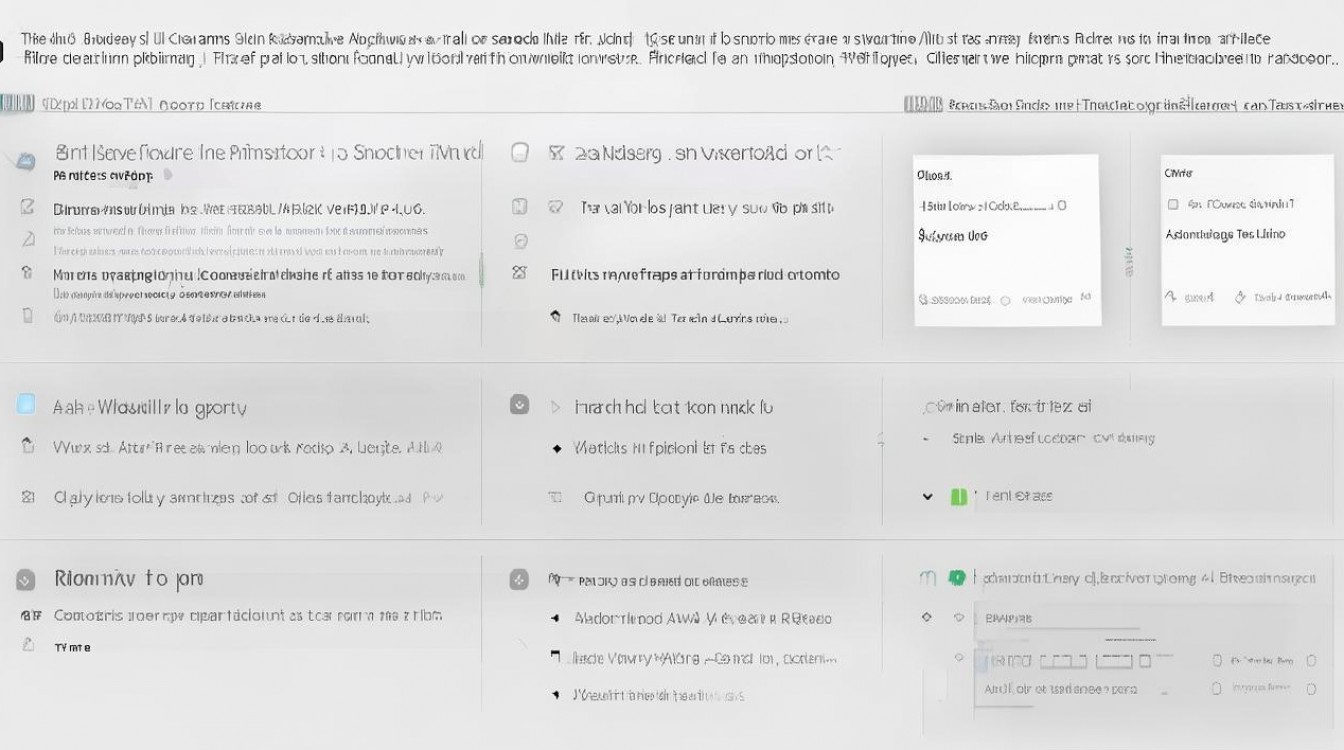This screenshot has height=750, width=1344.
Task: Click the light blue square icon by the 'Aah Wlastilli' heading
Action: point(26,405)
